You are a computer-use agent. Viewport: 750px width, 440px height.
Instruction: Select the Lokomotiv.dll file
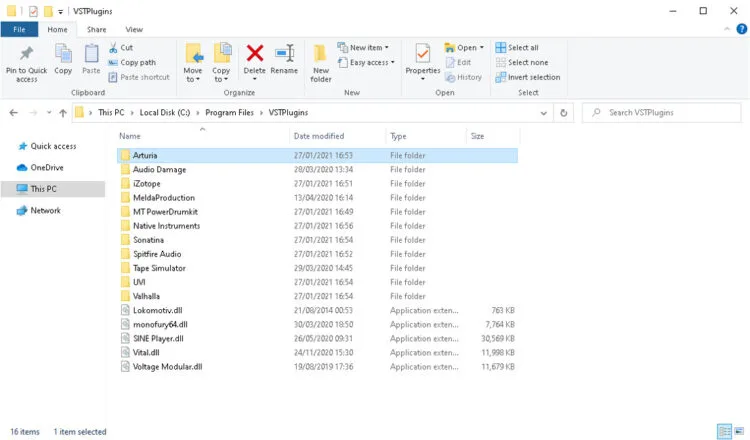[x=318, y=310]
